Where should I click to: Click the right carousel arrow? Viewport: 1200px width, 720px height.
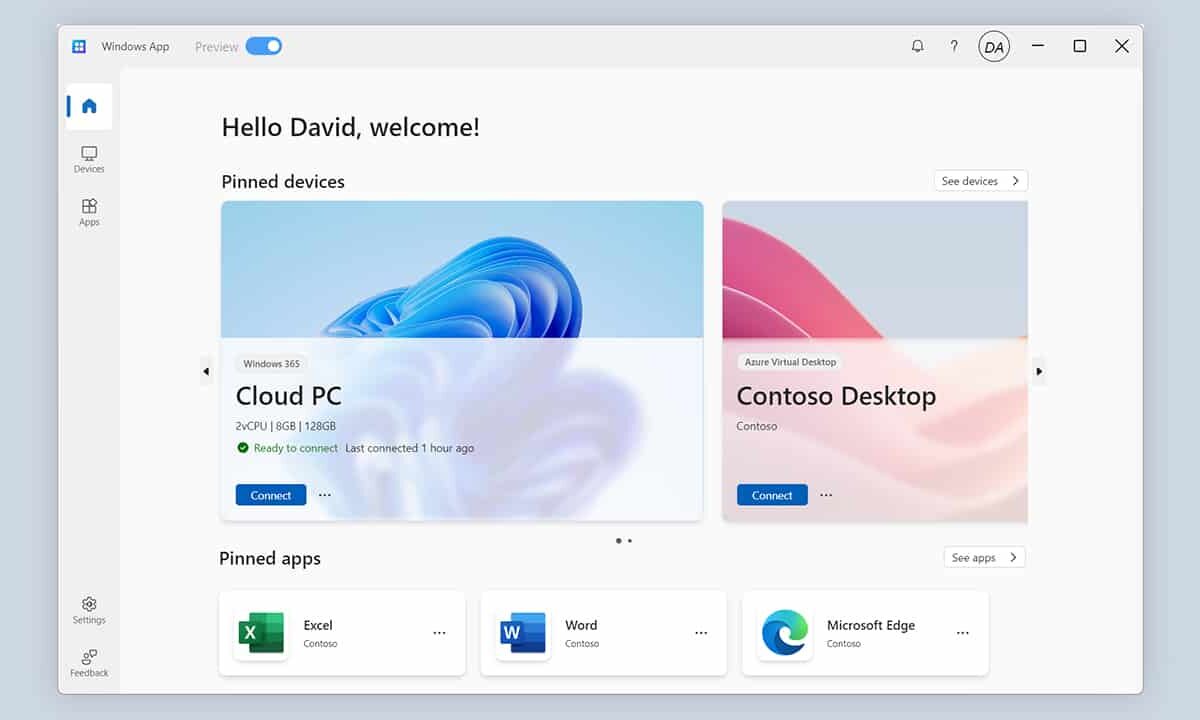pyautogui.click(x=1039, y=370)
